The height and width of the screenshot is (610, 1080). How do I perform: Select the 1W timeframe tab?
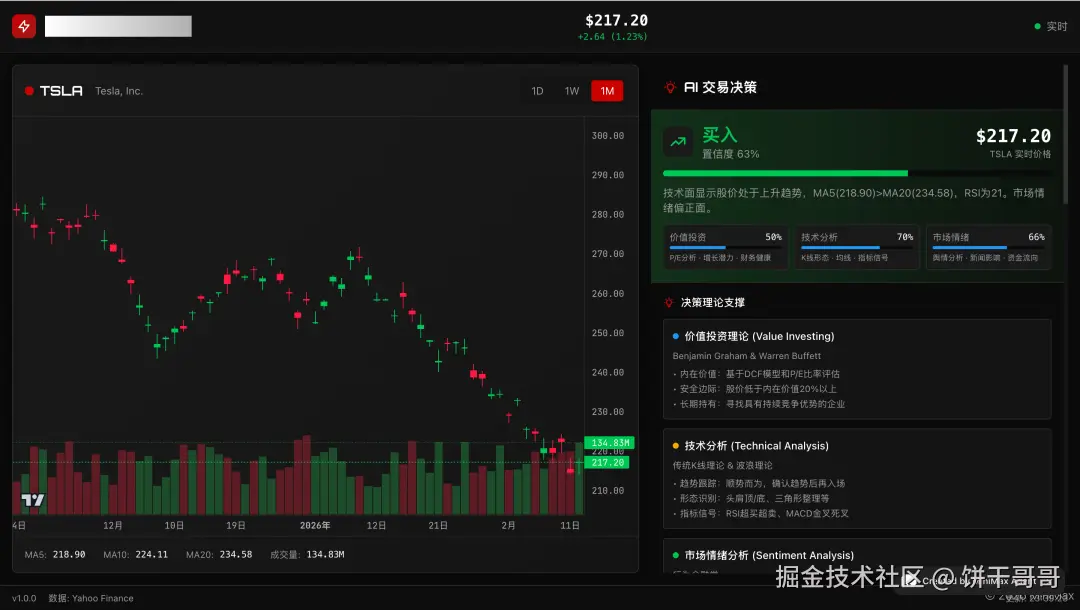(572, 91)
